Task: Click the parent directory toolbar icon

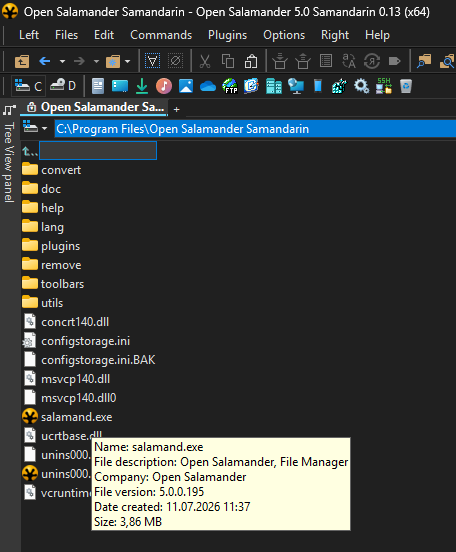Action: [22, 62]
